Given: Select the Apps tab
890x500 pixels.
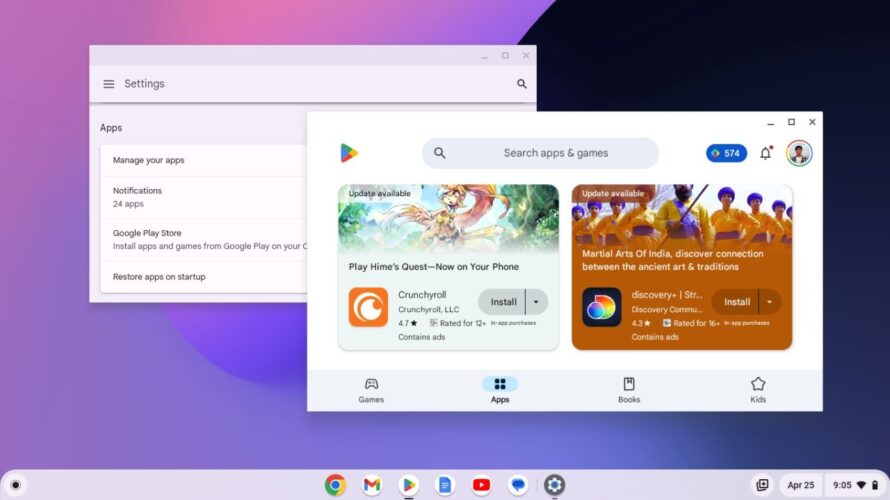Looking at the screenshot, I should pyautogui.click(x=500, y=390).
